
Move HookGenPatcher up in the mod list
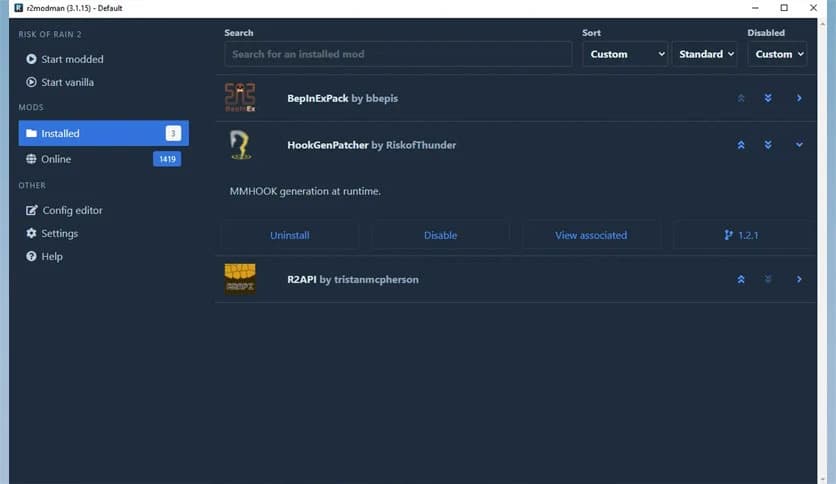pyautogui.click(x=741, y=145)
